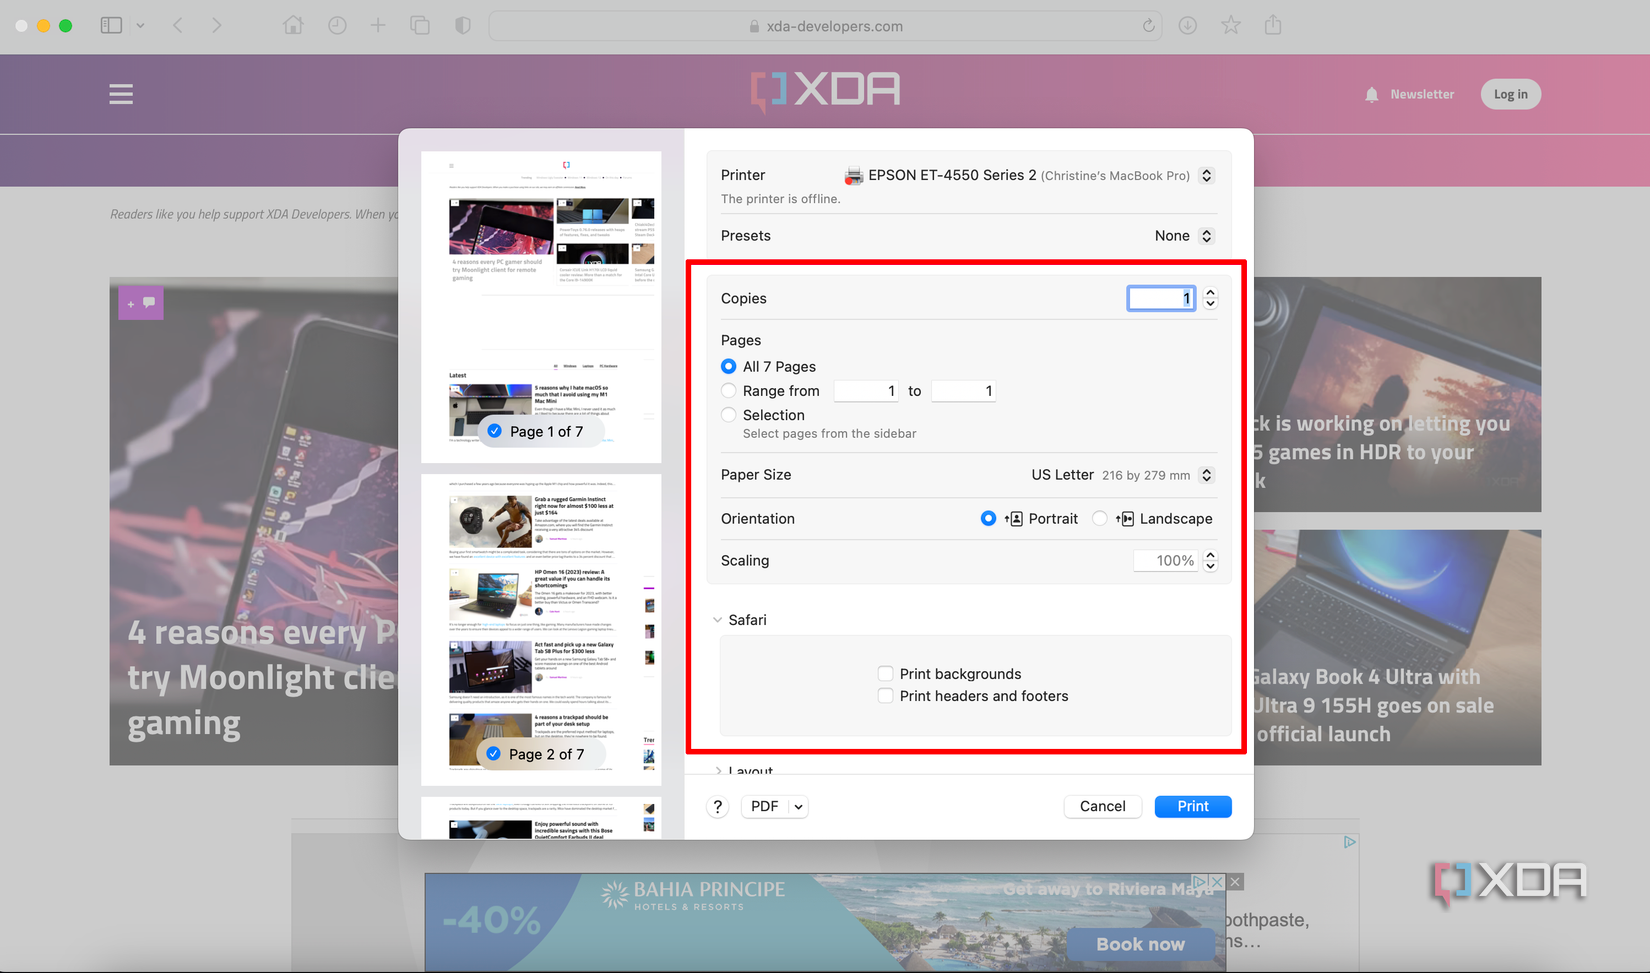Go forward with the forward arrow

[x=216, y=26]
